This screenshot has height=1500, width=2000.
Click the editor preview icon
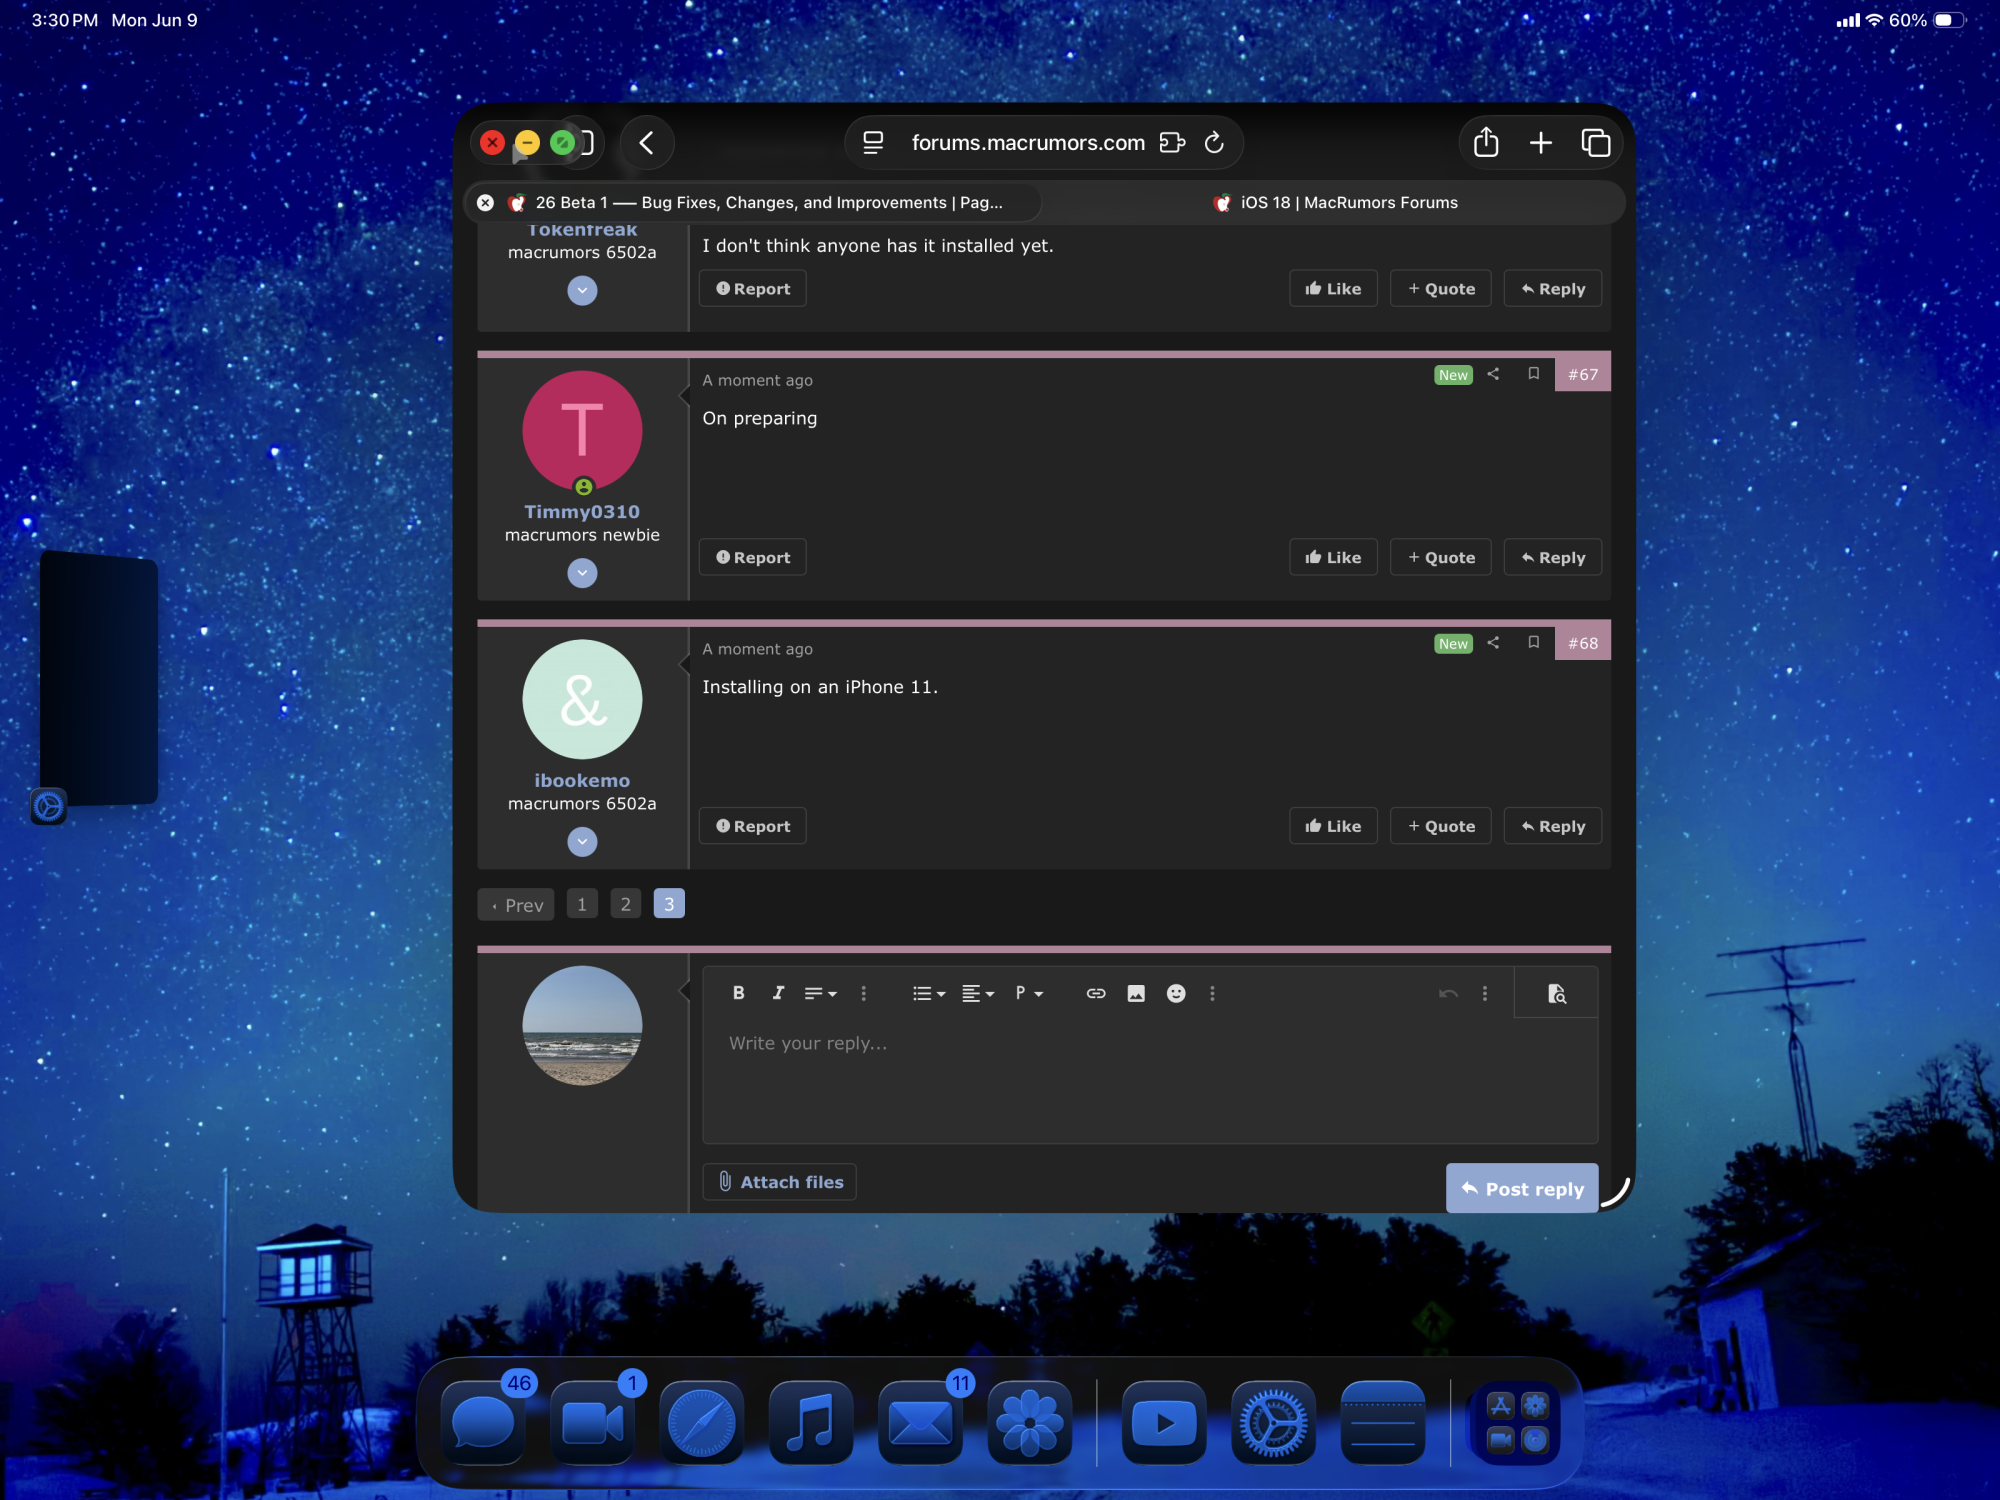[x=1556, y=993]
